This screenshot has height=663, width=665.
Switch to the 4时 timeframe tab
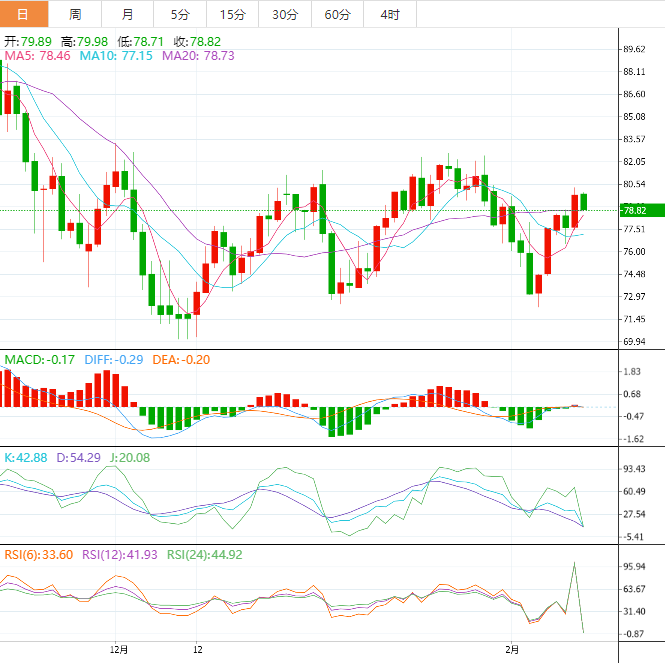click(390, 14)
